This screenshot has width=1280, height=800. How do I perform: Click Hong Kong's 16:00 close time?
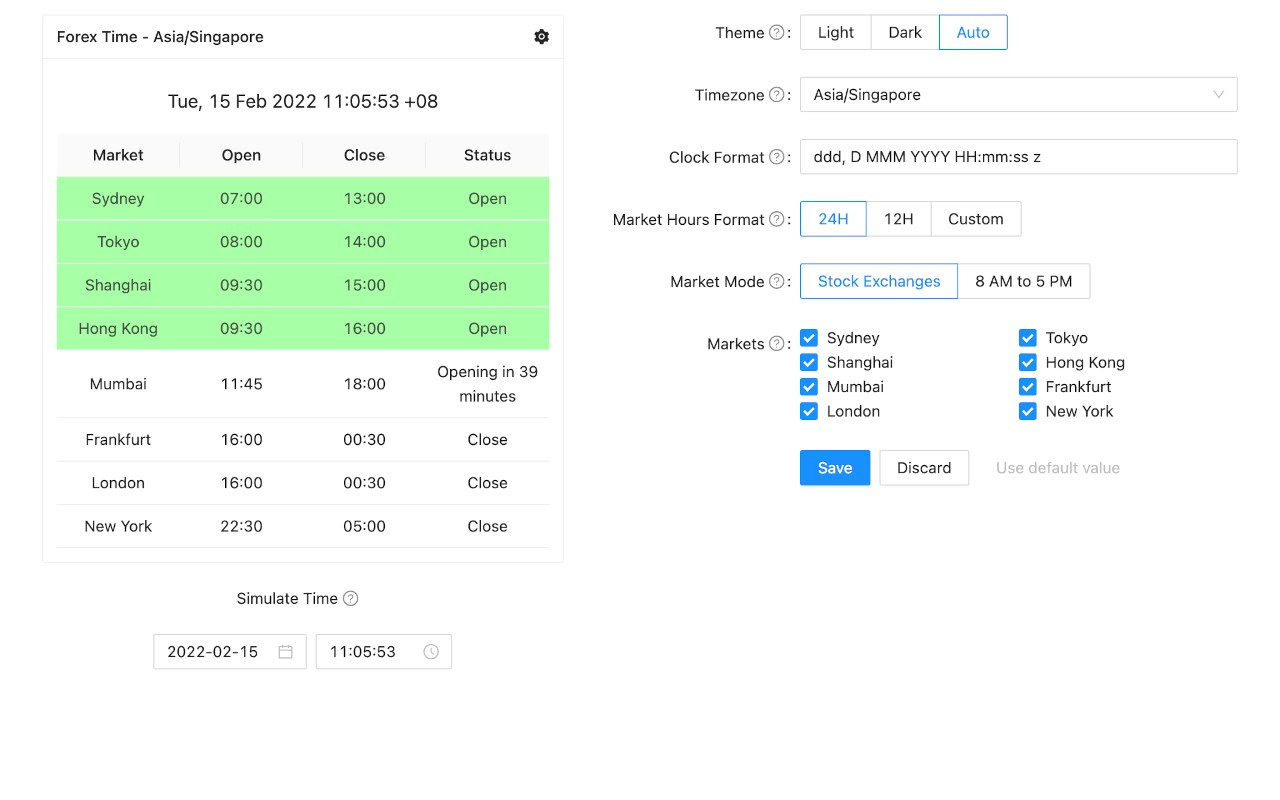point(364,328)
